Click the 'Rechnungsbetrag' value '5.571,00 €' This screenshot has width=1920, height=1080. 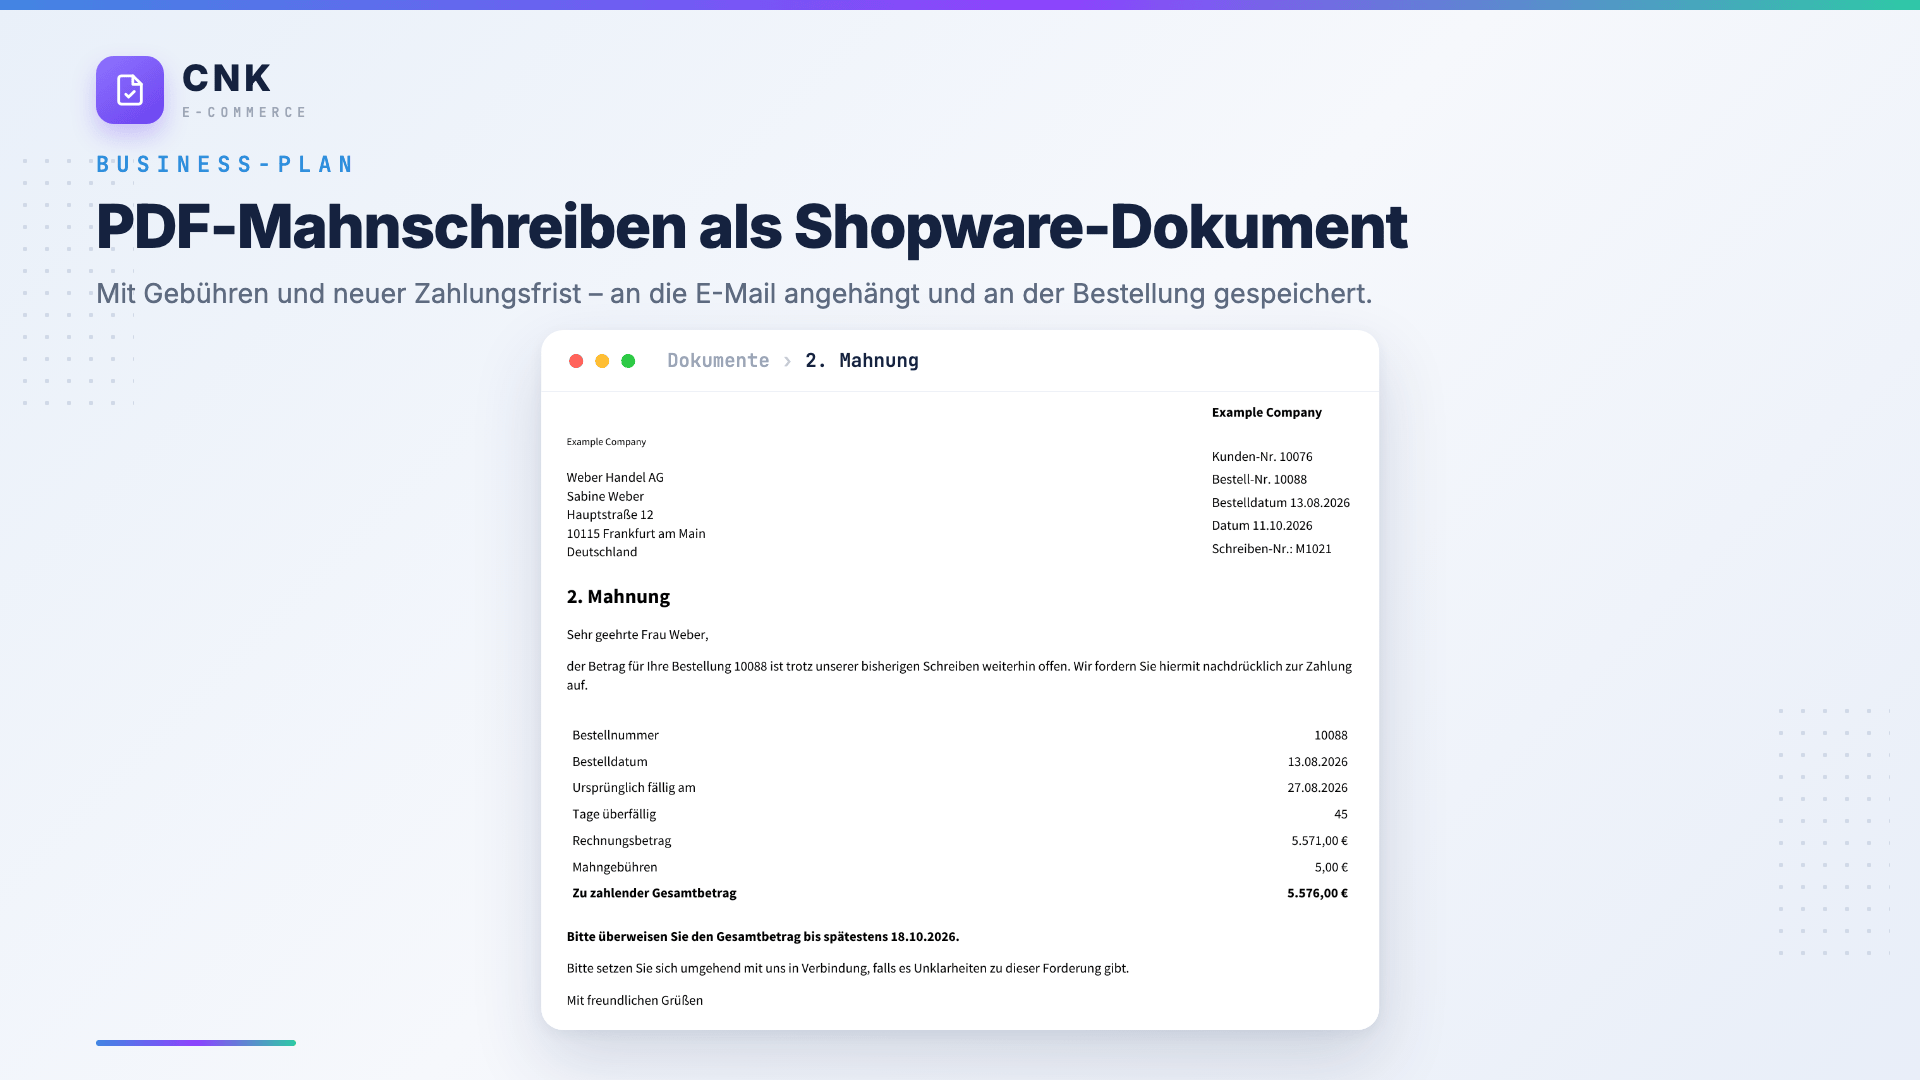(x=1319, y=840)
